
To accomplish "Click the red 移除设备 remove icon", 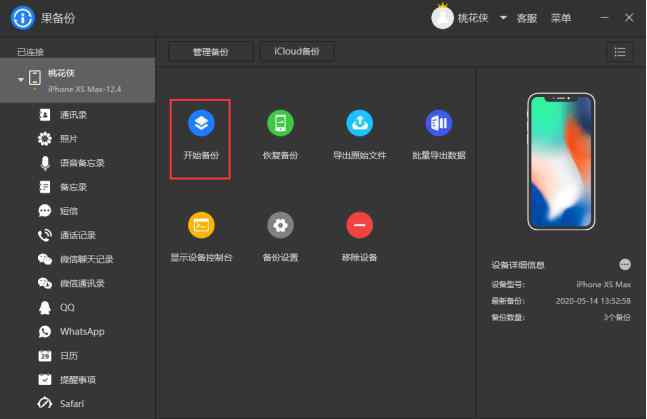I will pyautogui.click(x=359, y=225).
